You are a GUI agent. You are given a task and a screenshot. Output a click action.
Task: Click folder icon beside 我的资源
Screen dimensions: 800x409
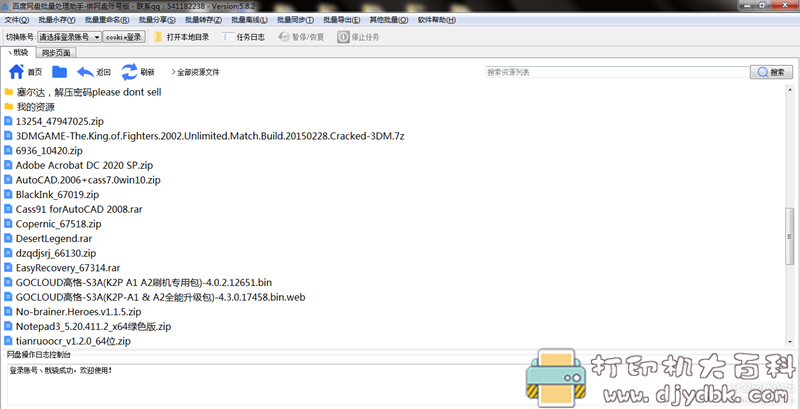pos(8,107)
